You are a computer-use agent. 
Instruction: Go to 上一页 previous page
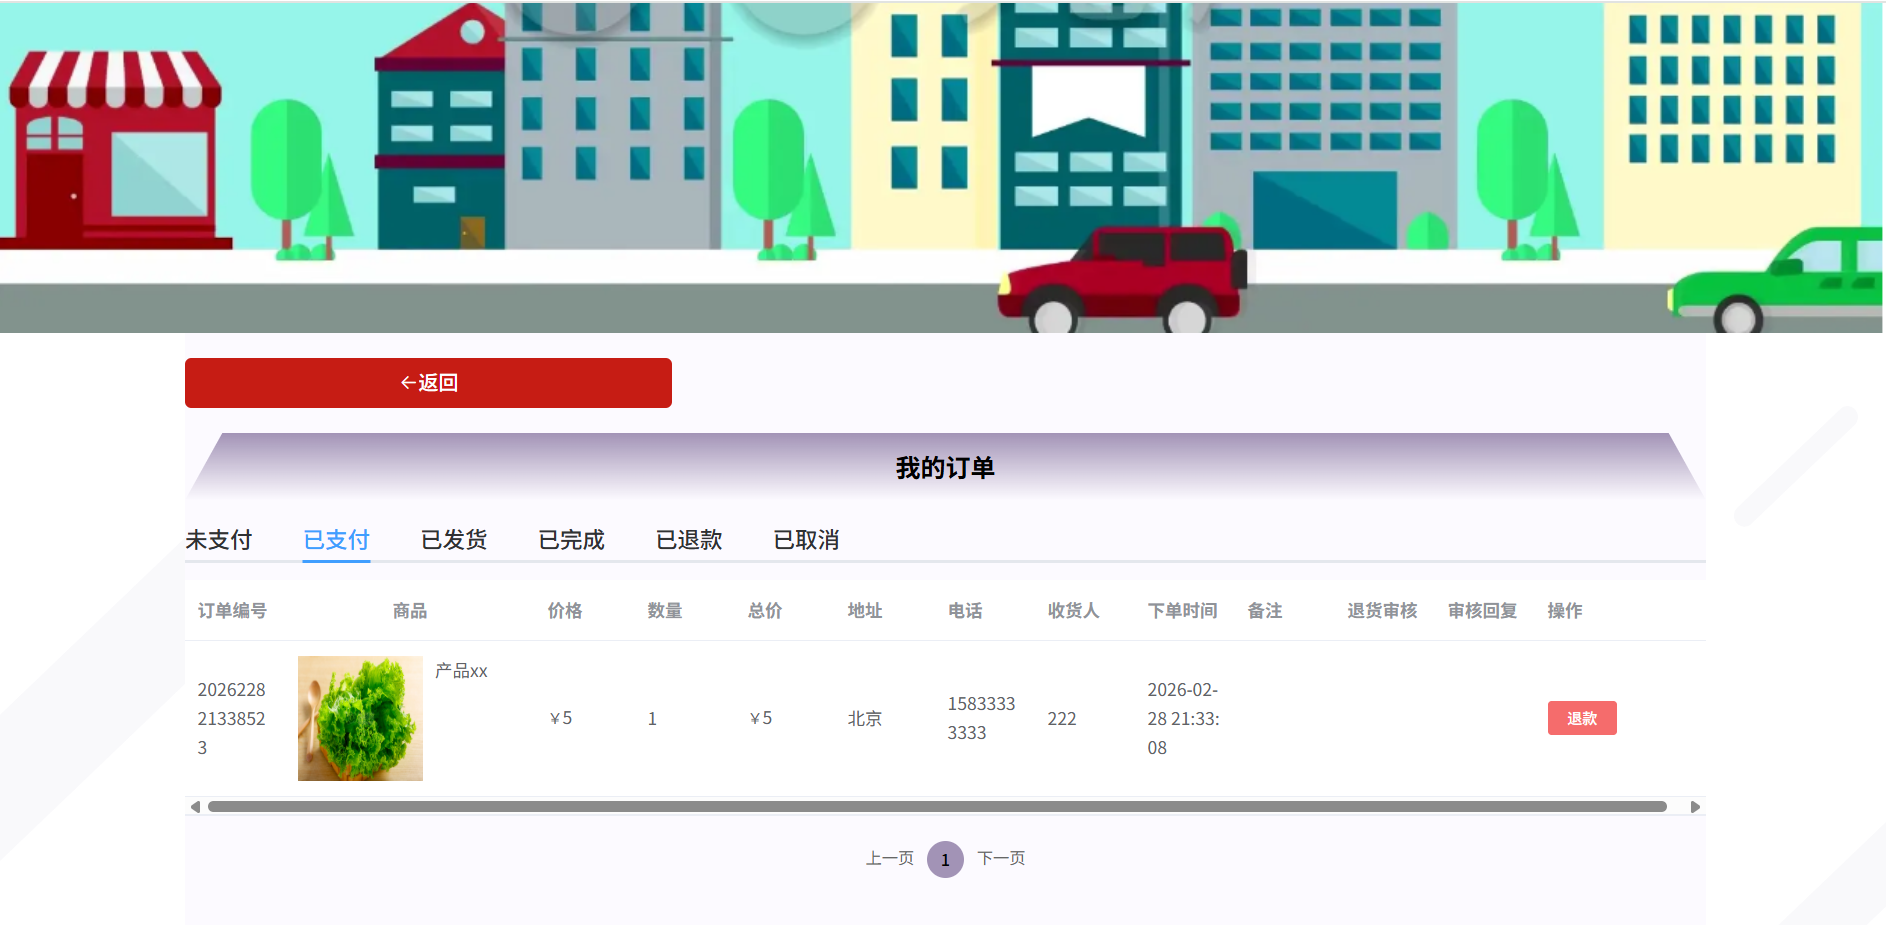(890, 858)
